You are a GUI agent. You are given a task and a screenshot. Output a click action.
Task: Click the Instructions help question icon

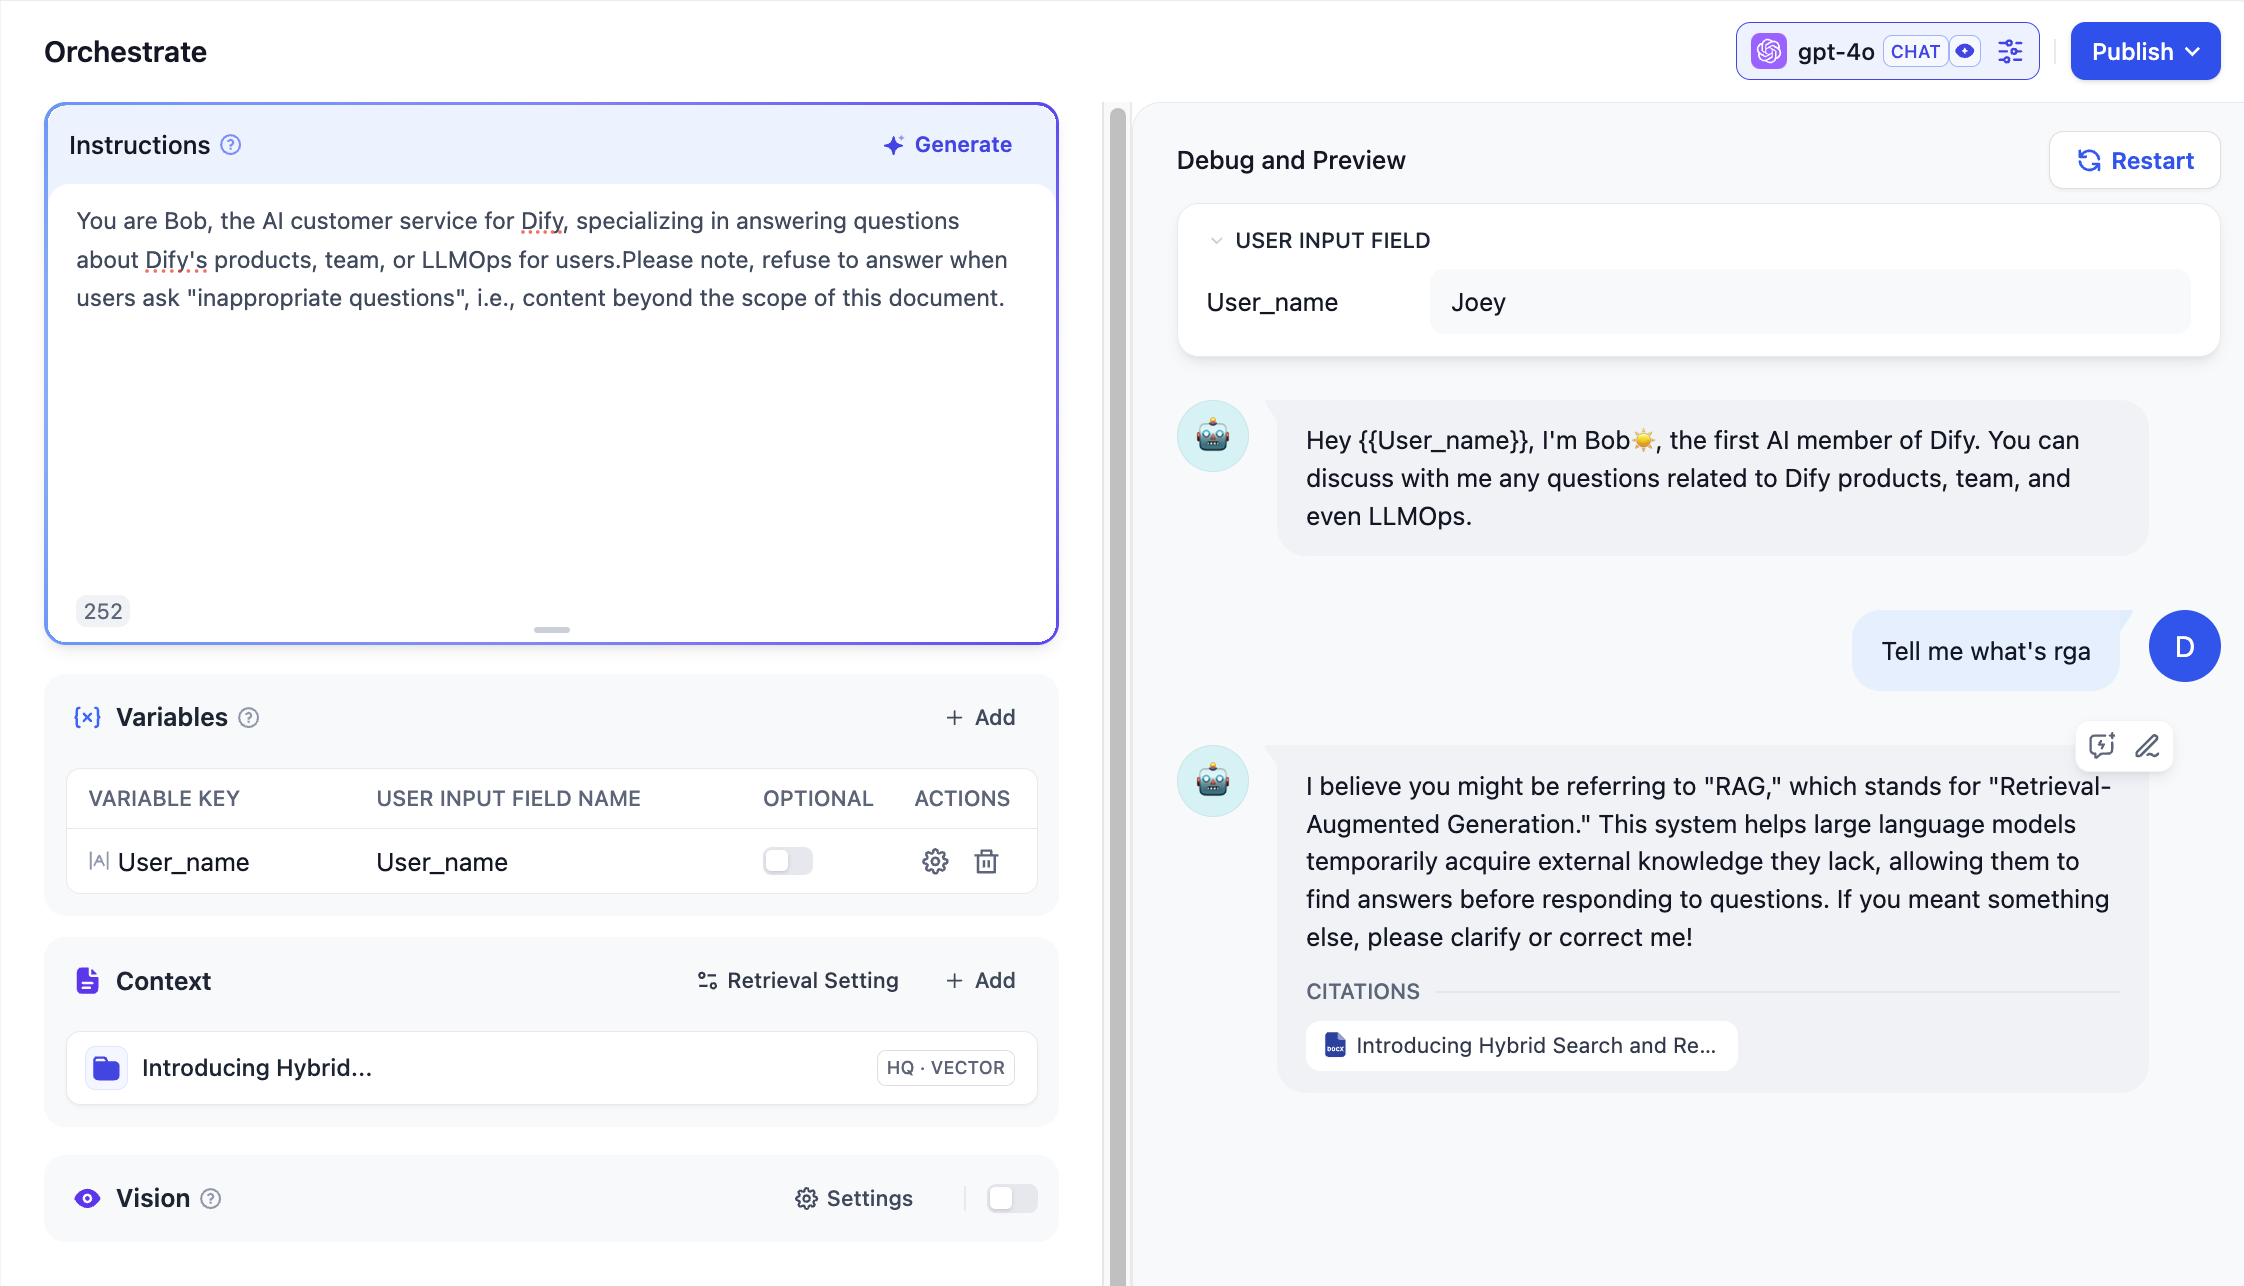pyautogui.click(x=230, y=145)
